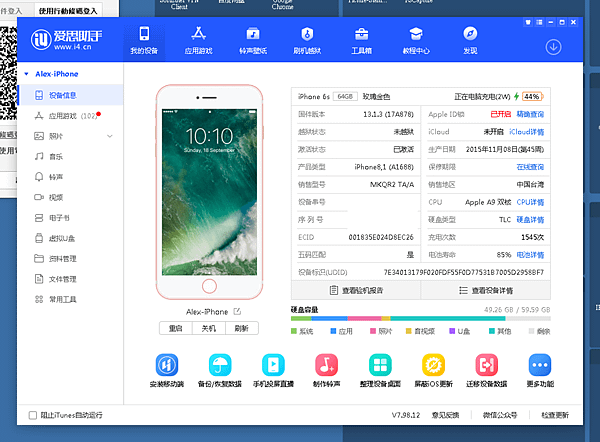
Task: Collapse the Alex-iPhone device tree
Action: pyautogui.click(x=26, y=74)
